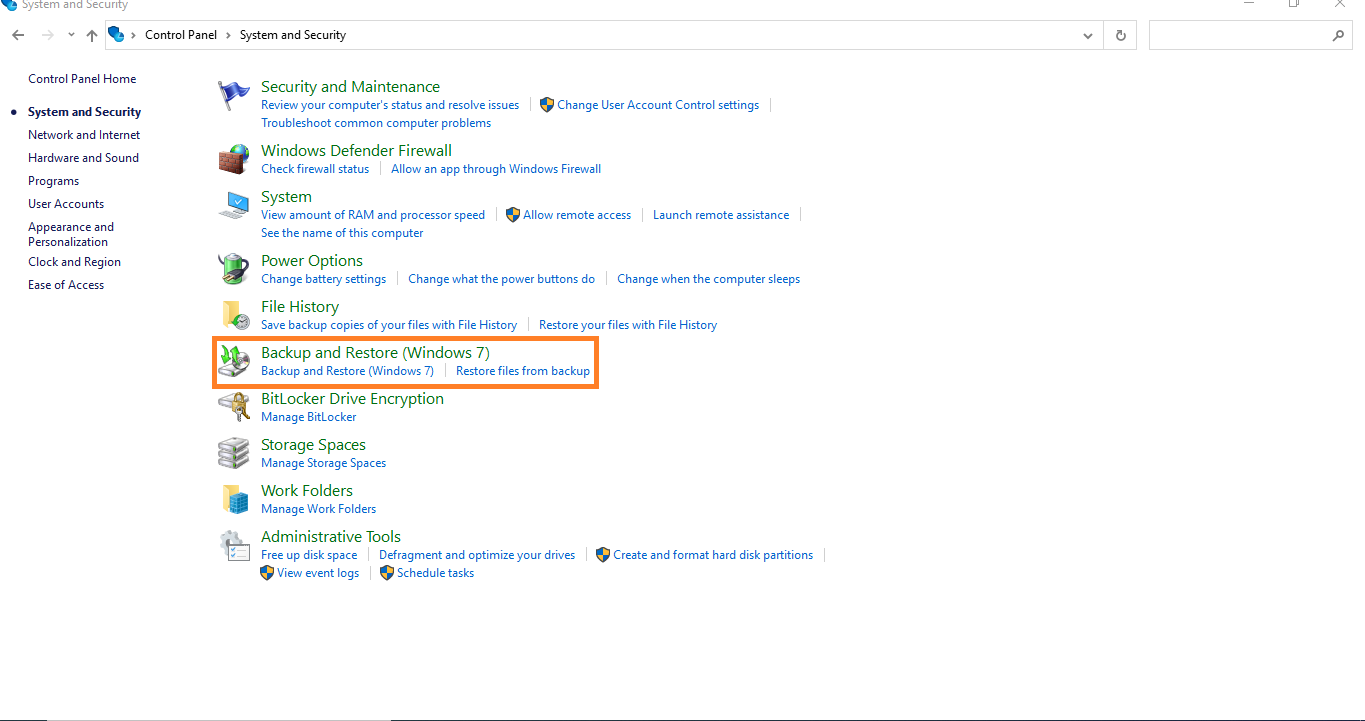Review your computer's status and resolve issues
This screenshot has height=721, width=1365.
tap(390, 105)
